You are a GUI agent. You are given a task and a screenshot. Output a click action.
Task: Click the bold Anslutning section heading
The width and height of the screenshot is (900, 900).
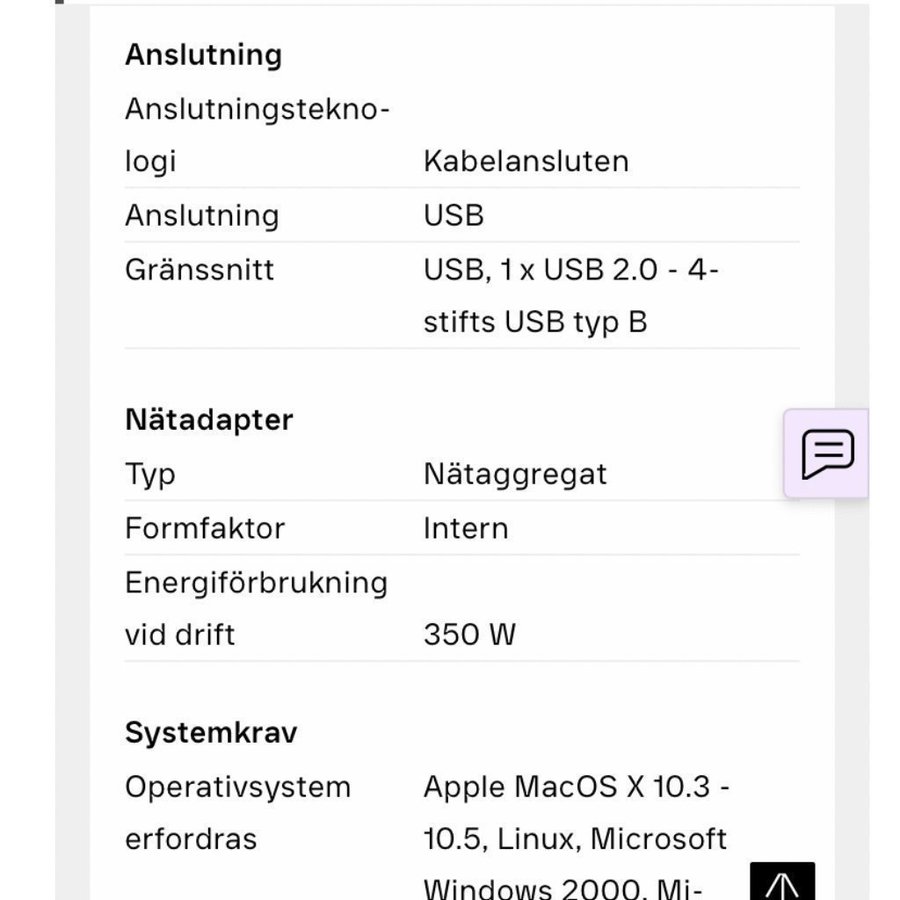pyautogui.click(x=203, y=55)
